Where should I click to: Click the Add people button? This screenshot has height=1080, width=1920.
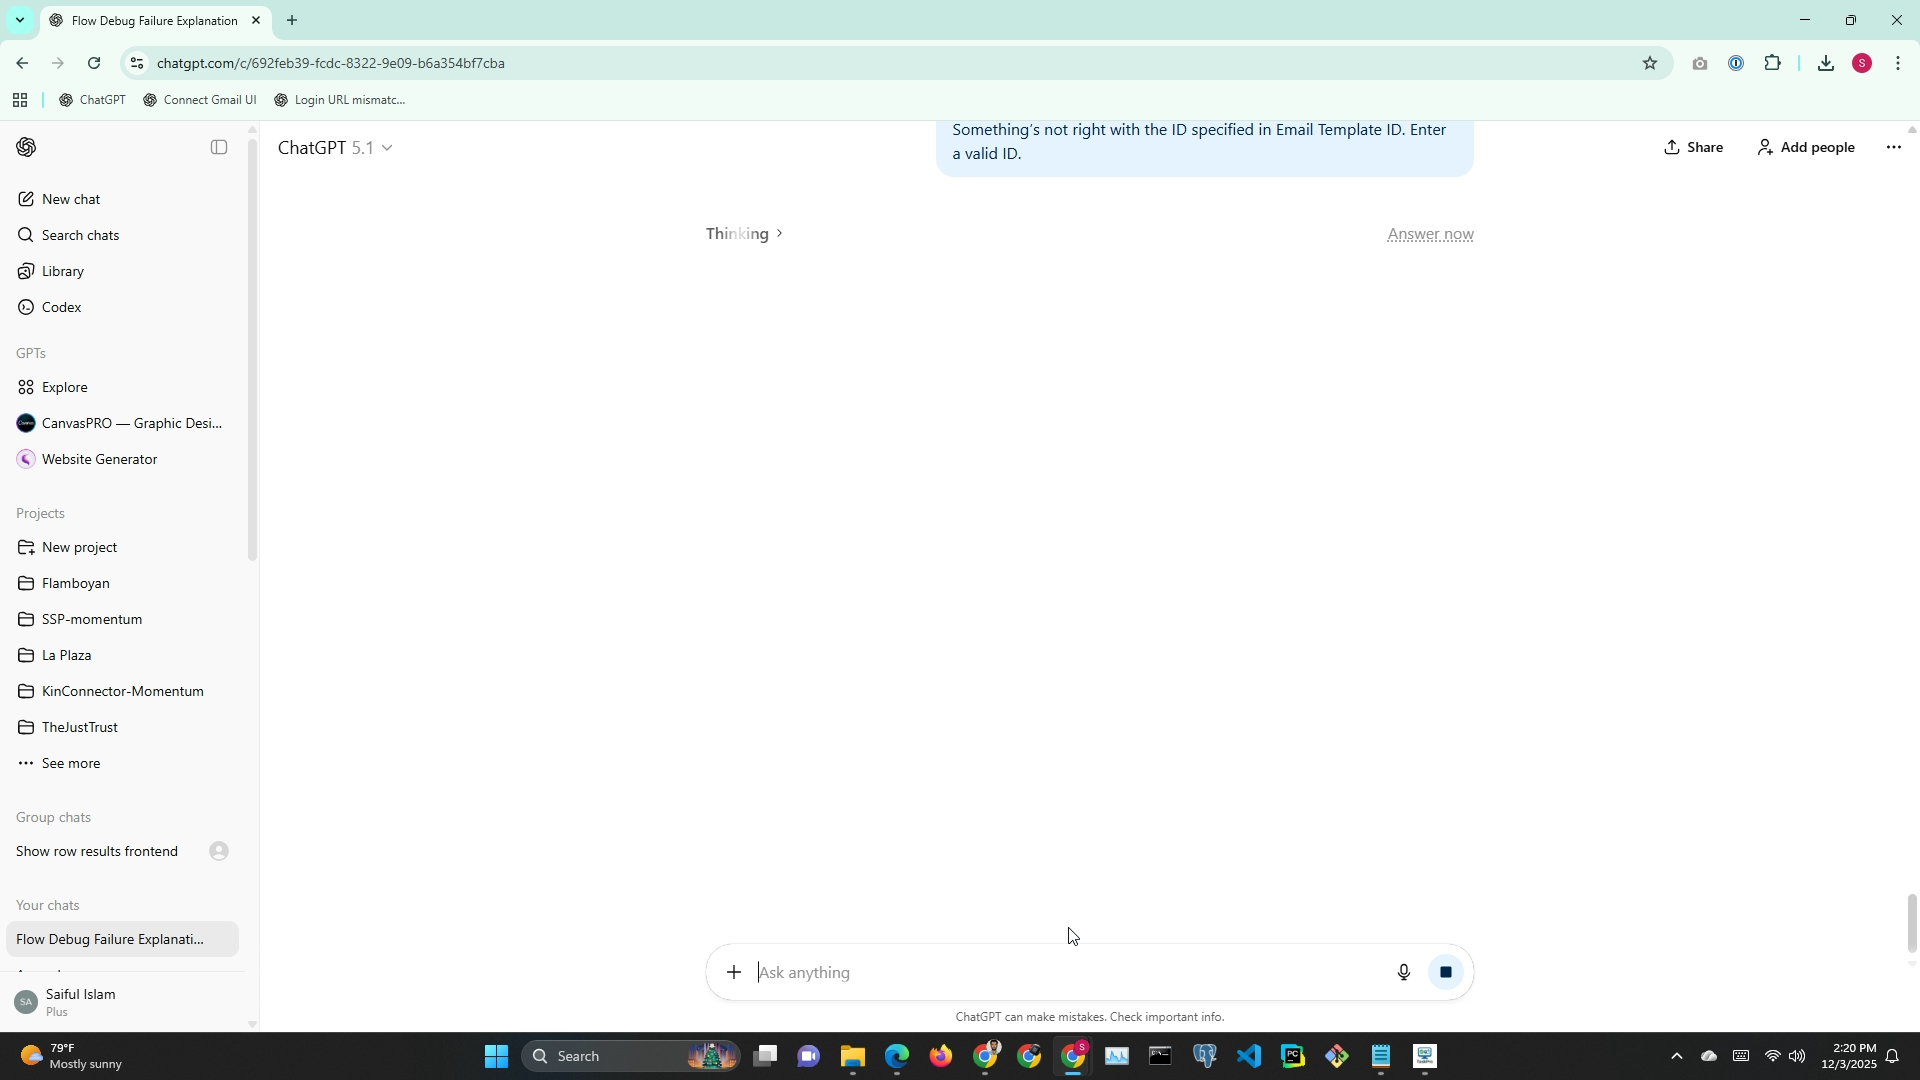1805,147
